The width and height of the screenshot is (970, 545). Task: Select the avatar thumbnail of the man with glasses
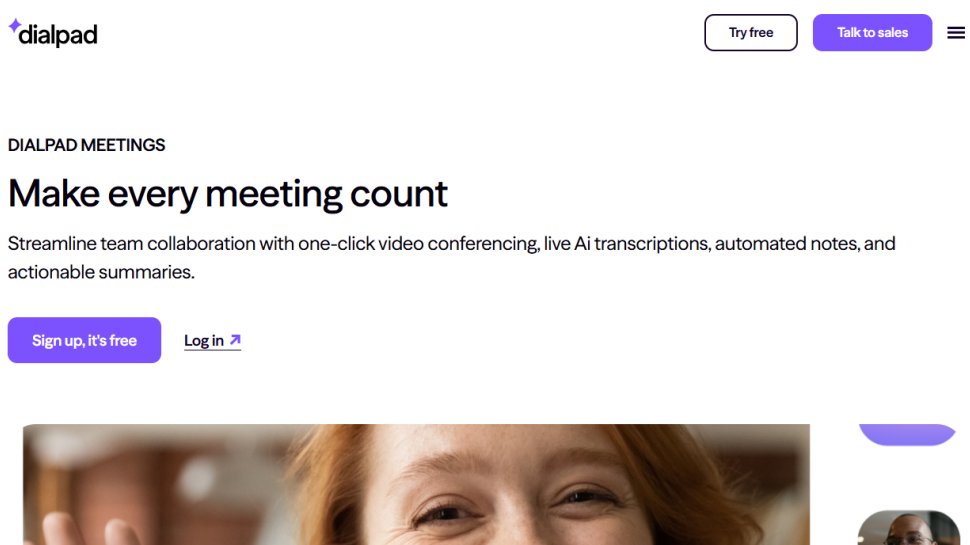point(908,528)
